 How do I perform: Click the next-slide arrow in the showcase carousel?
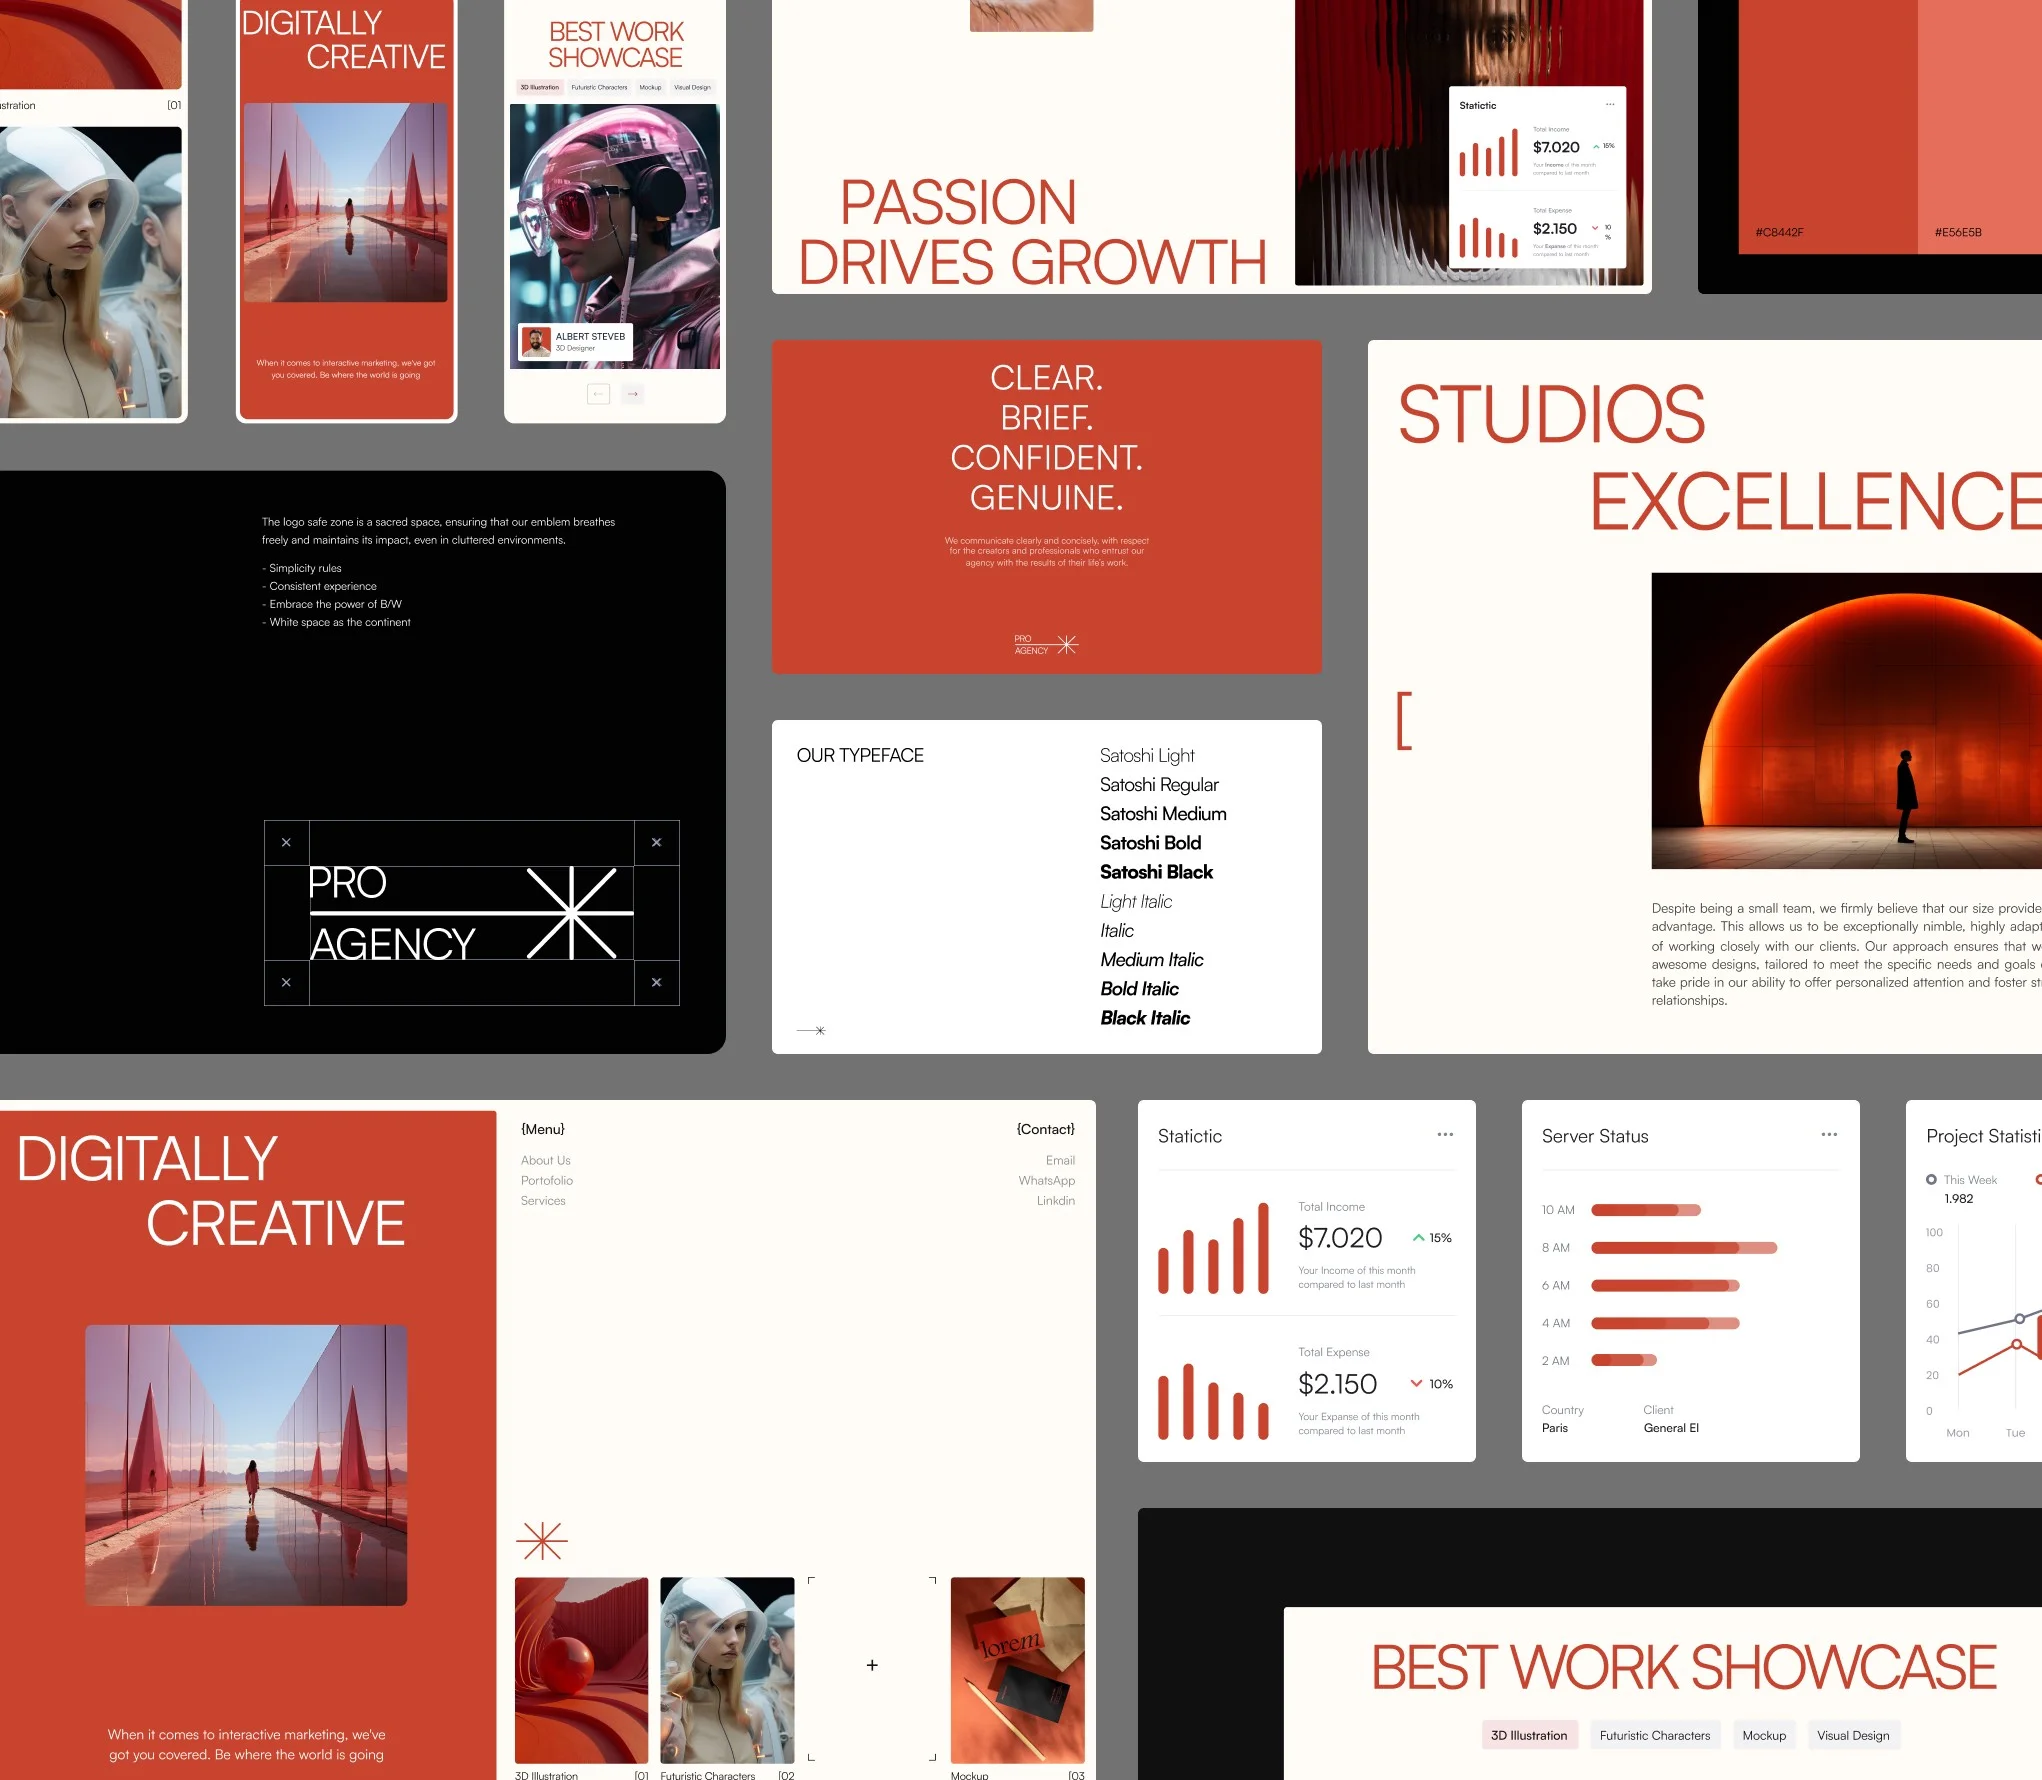[x=632, y=393]
